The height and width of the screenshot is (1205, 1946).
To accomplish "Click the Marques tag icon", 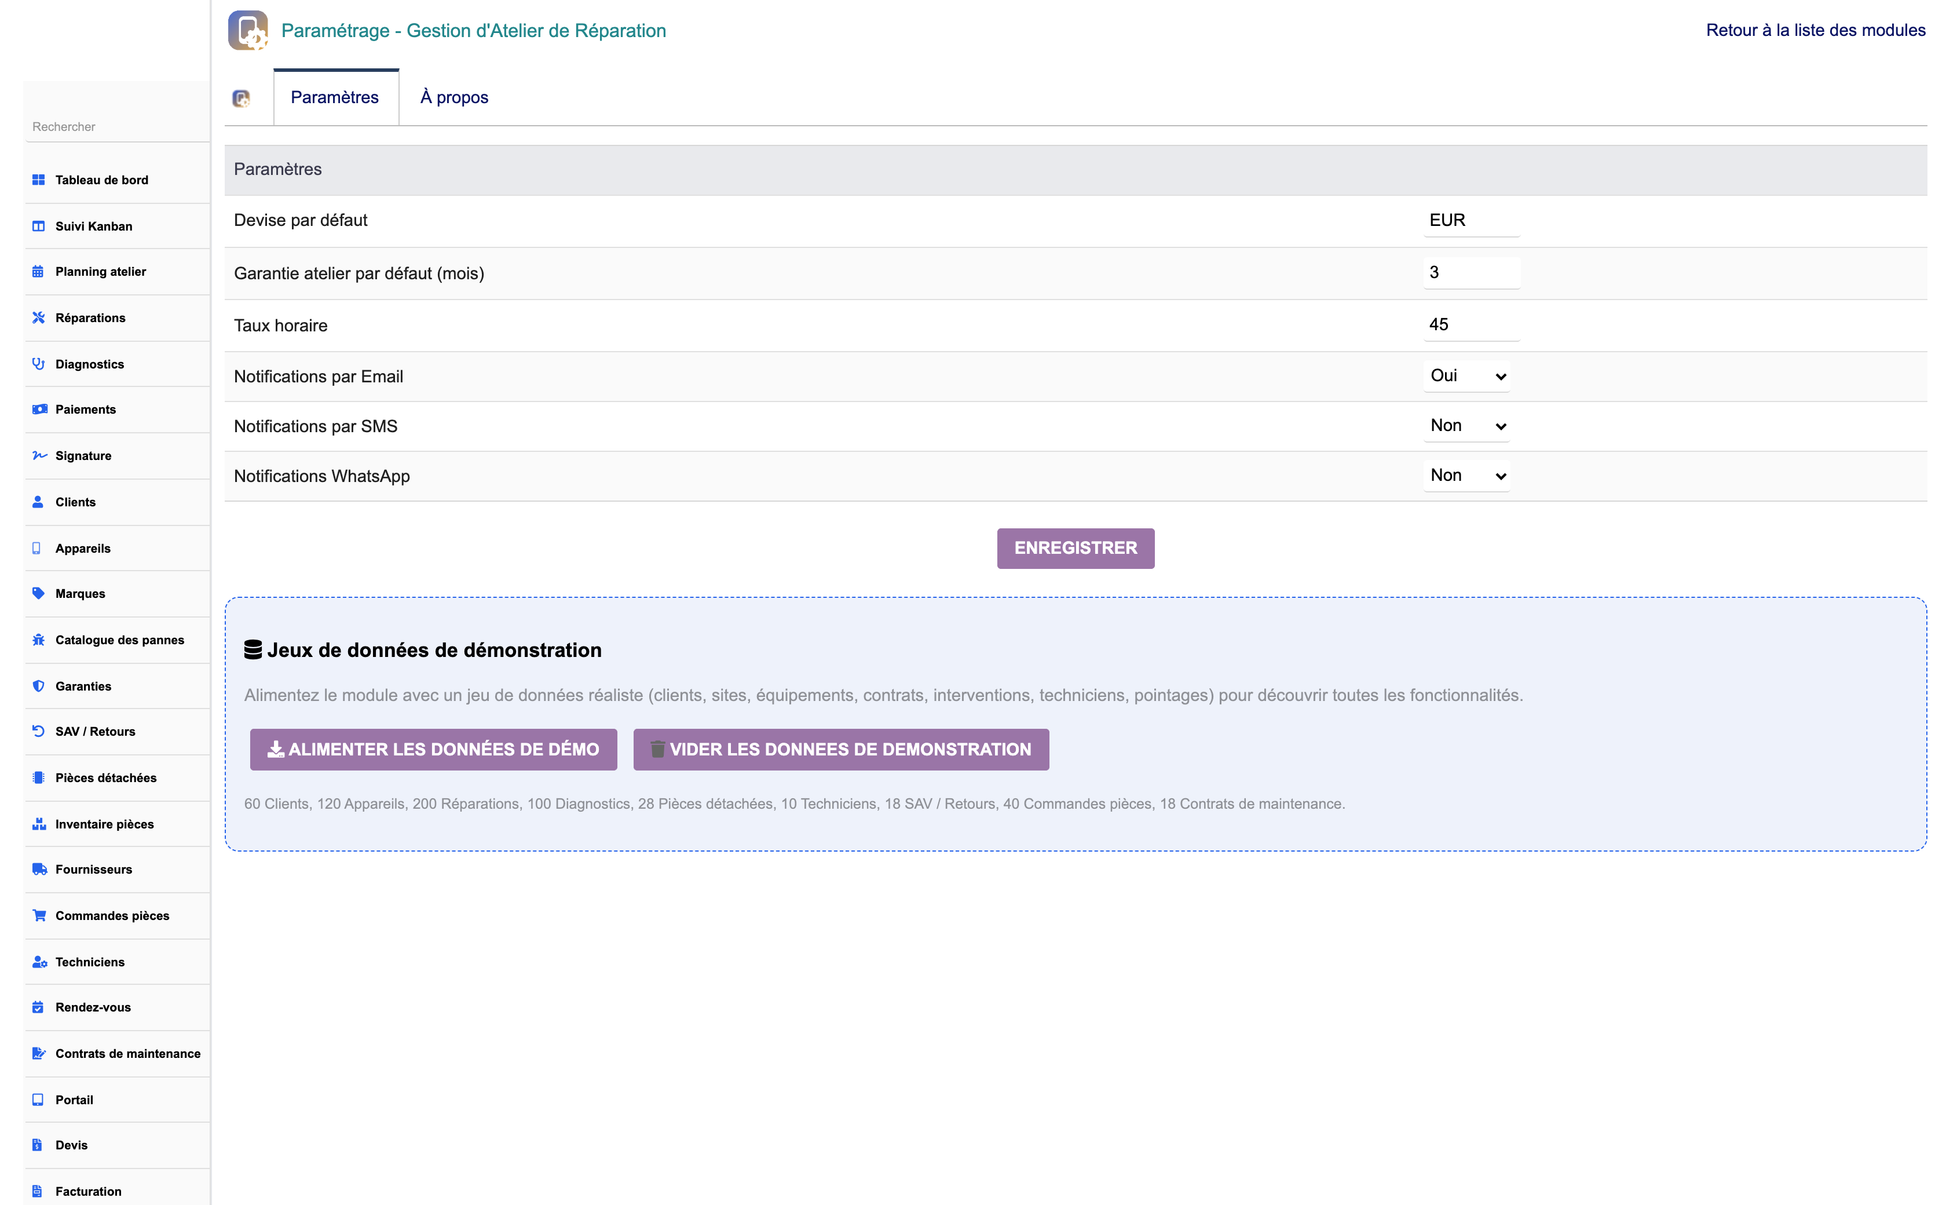I will click(x=38, y=594).
